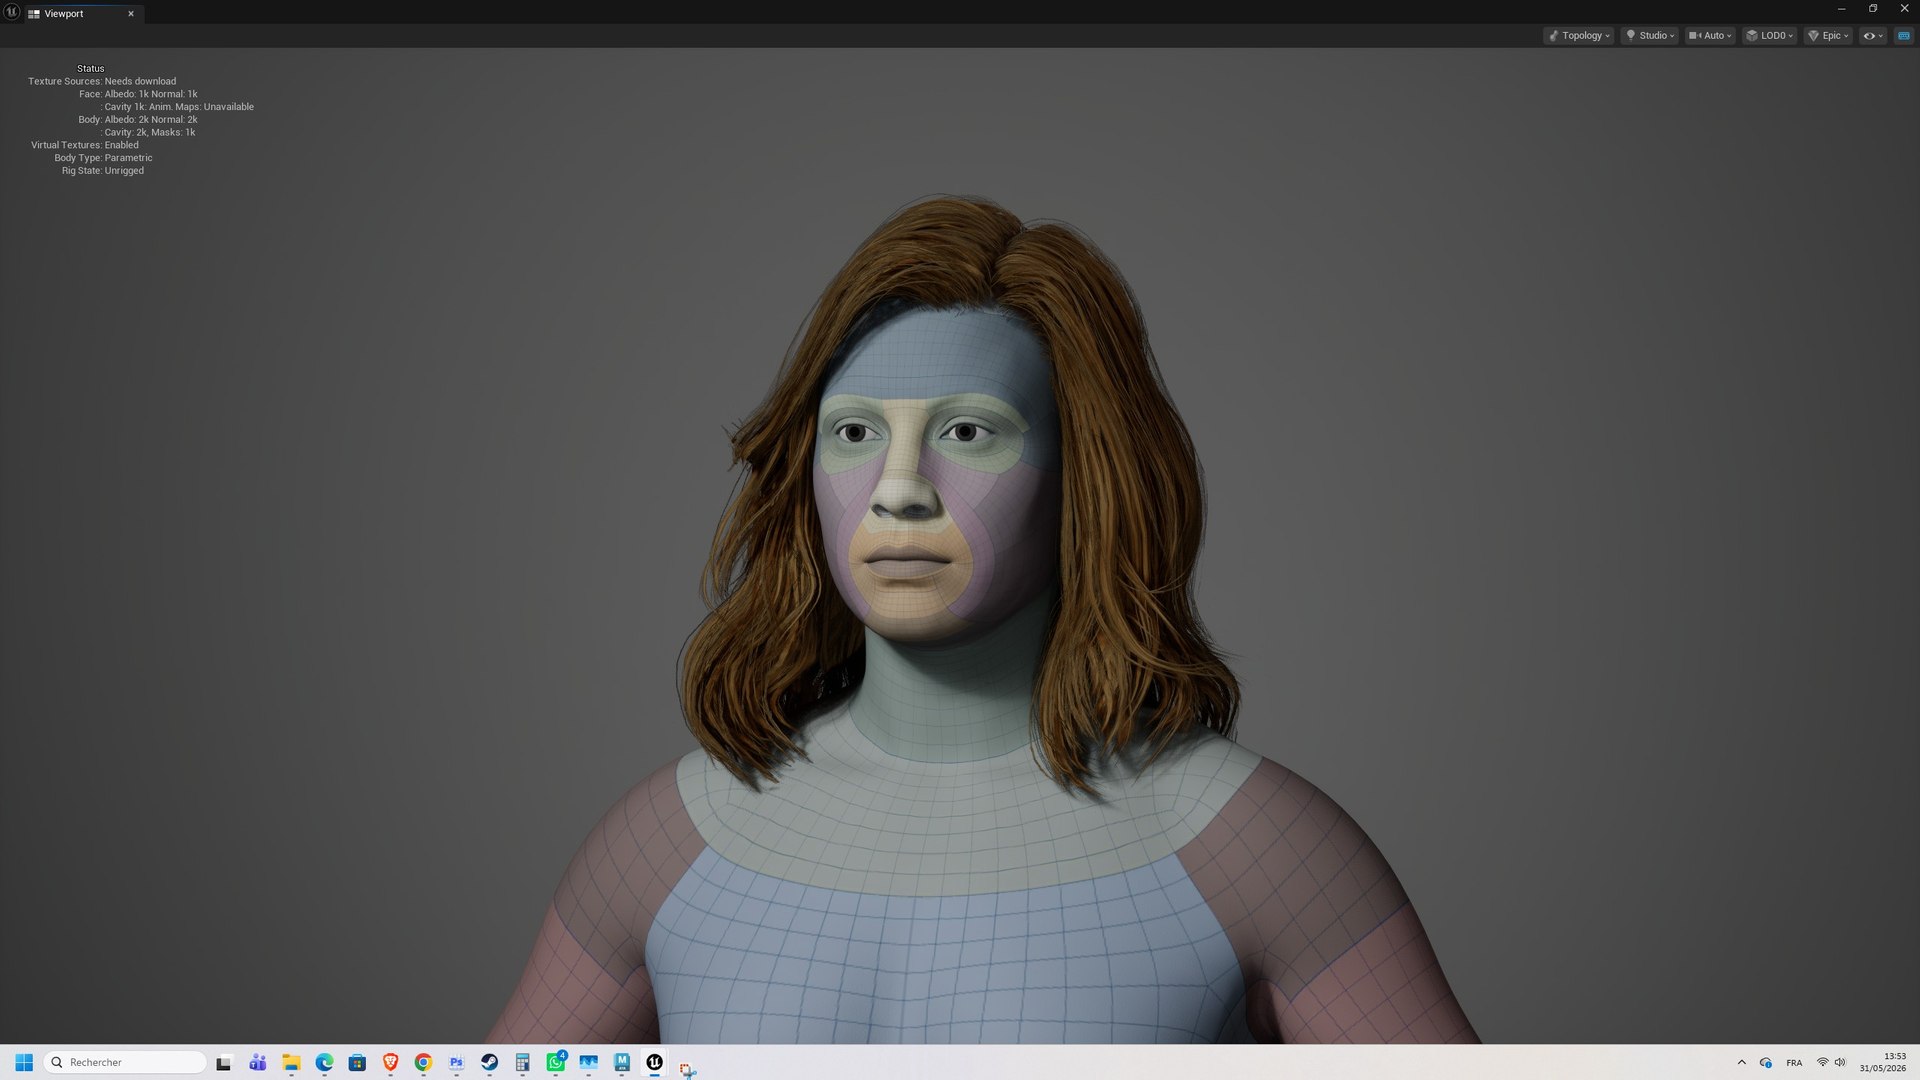Image resolution: width=1920 pixels, height=1080 pixels.
Task: Click 'Cavity 1k: Anim. Maps: Unavailable' line
Action: coord(177,107)
